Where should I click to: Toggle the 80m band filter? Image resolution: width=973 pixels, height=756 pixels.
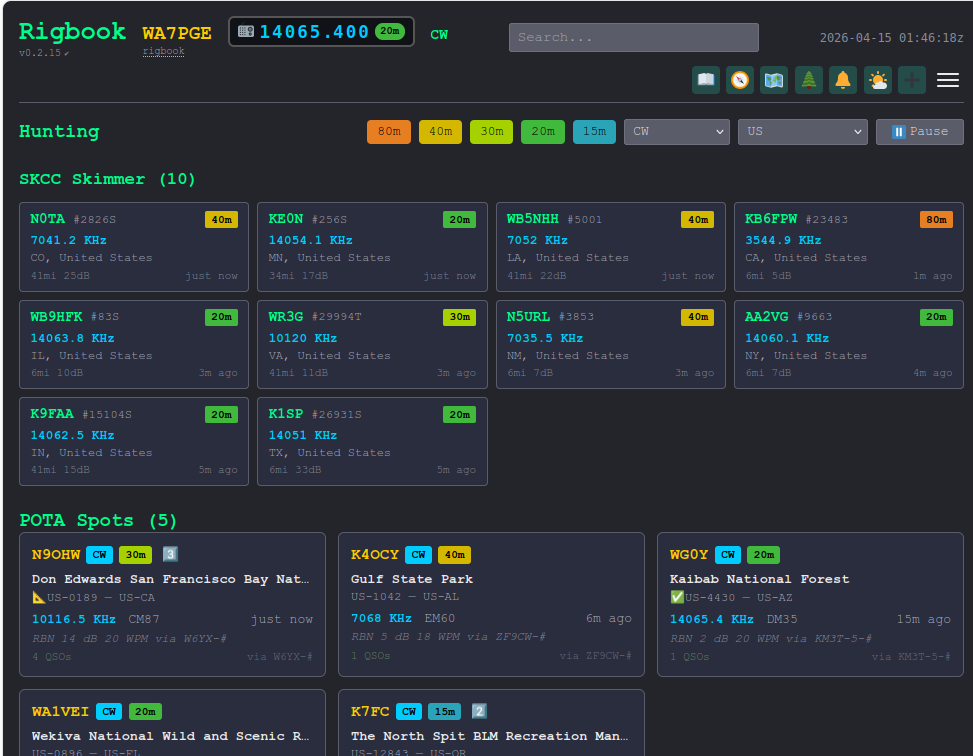[388, 131]
